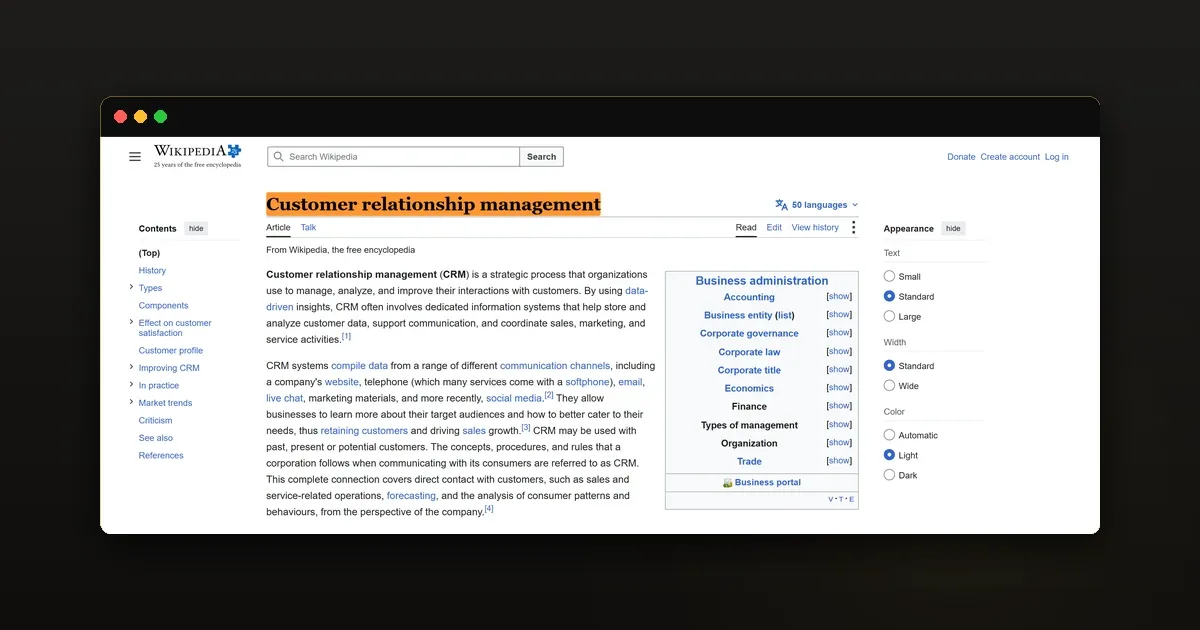Open the softphone article link
1200x630 pixels.
(x=587, y=382)
